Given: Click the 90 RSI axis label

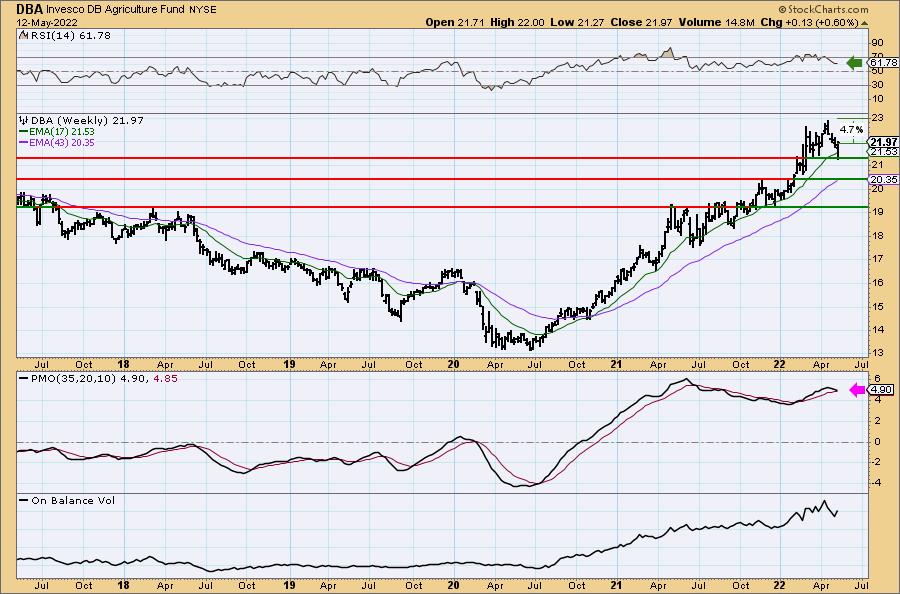Looking at the screenshot, I should point(877,43).
